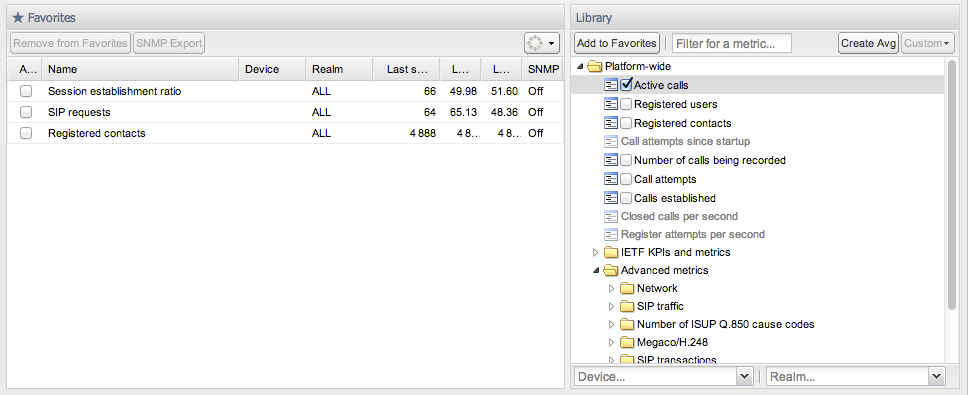Select the Closed calls per second label
Screen dimensions: 968x395
[x=679, y=216]
